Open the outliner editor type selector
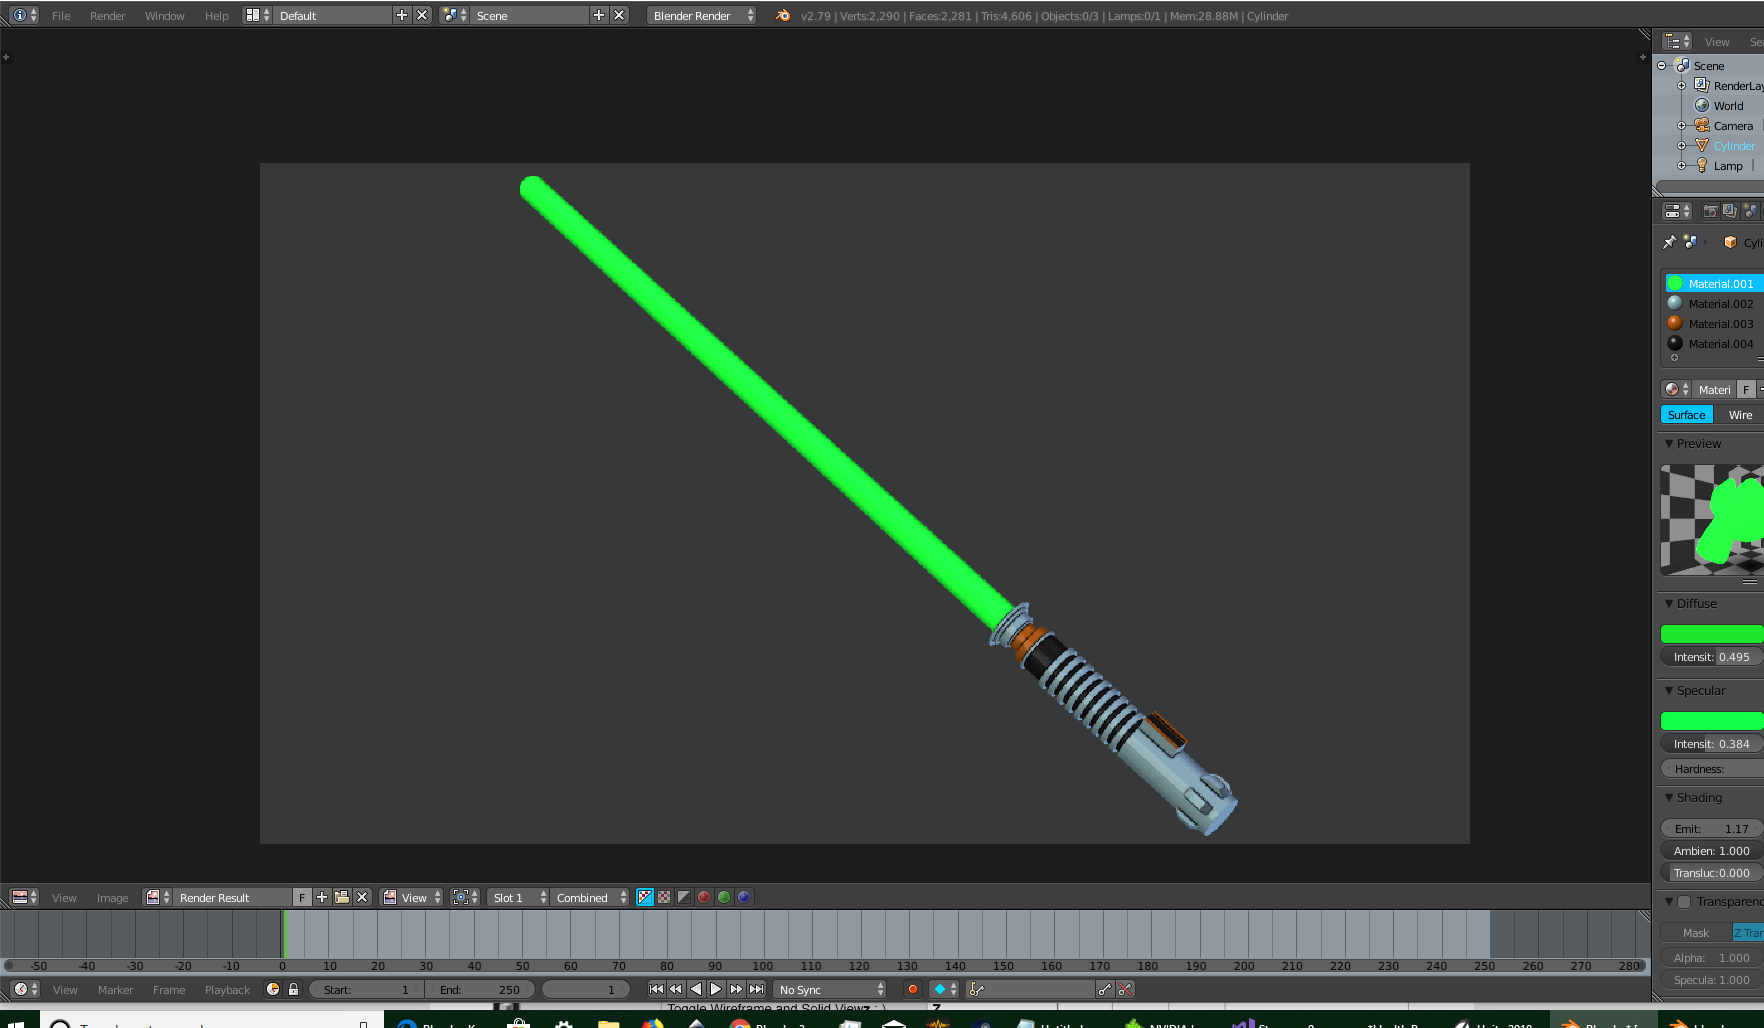This screenshot has height=1028, width=1764. tap(1677, 42)
